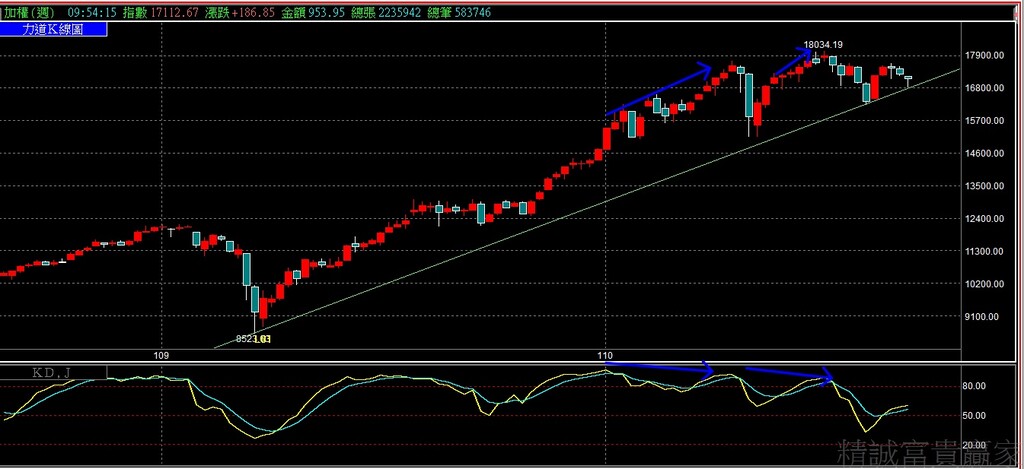Click the 110 year axis label
The image size is (1024, 469).
click(606, 356)
